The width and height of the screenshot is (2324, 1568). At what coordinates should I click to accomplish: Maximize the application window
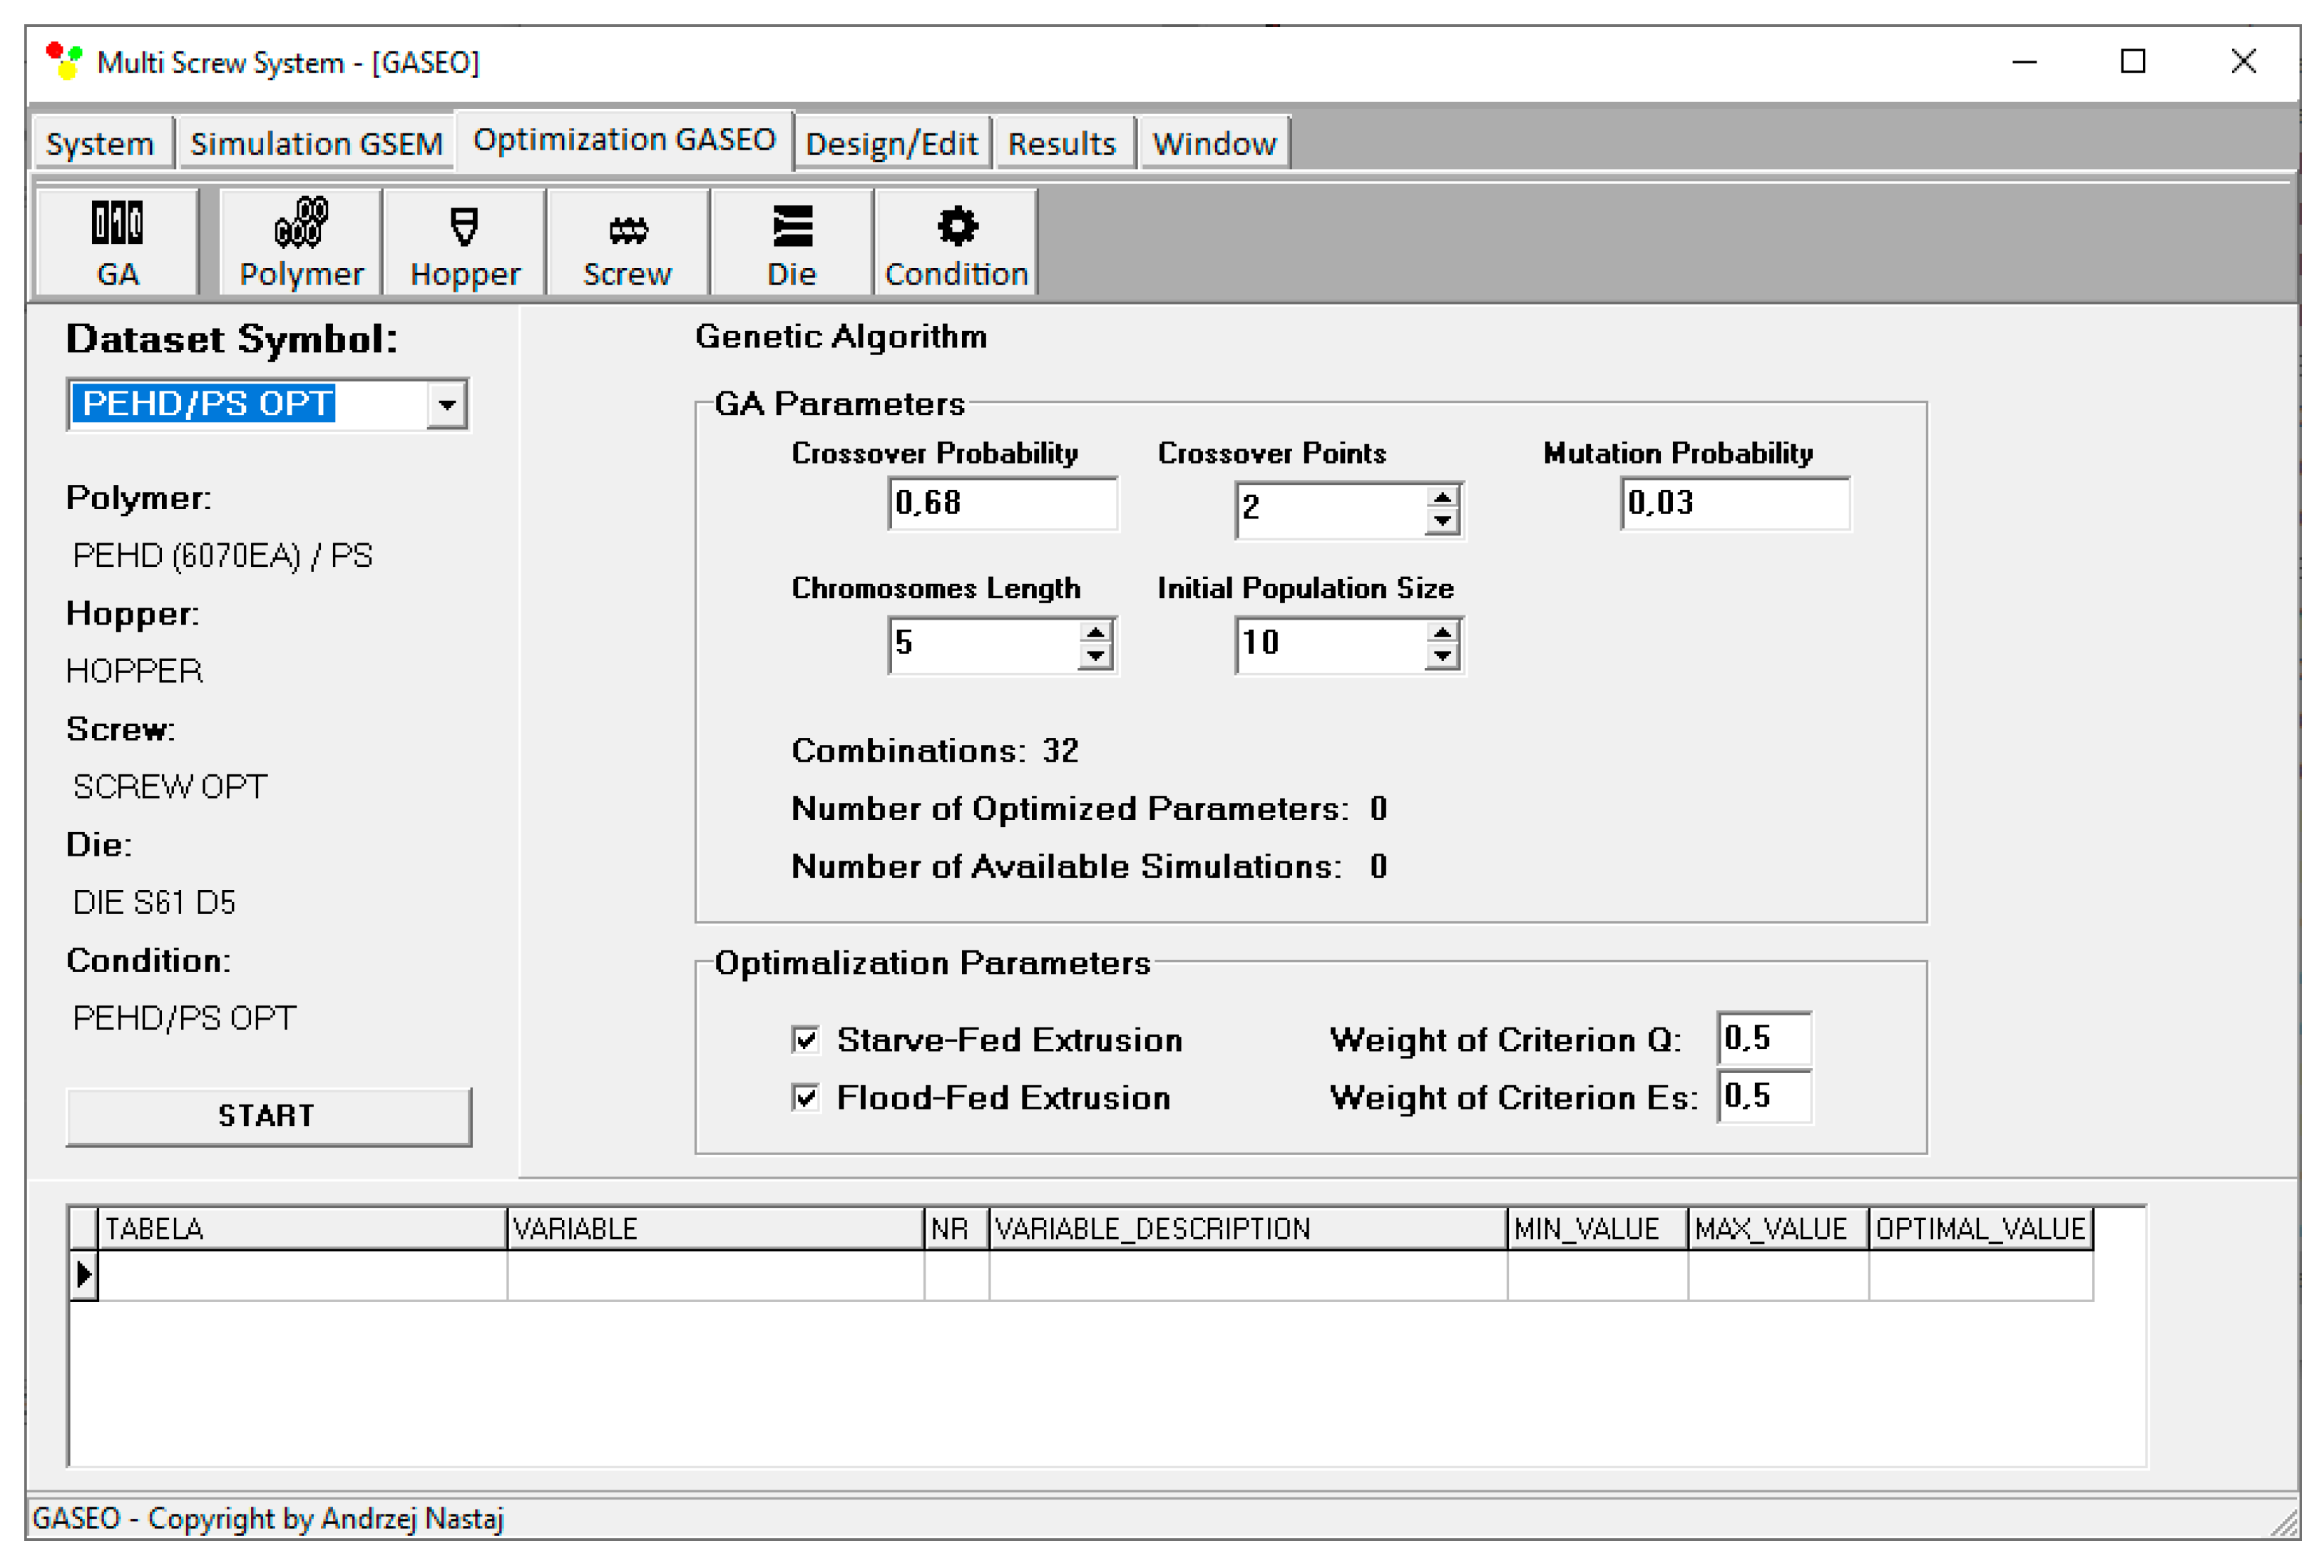tap(2133, 62)
